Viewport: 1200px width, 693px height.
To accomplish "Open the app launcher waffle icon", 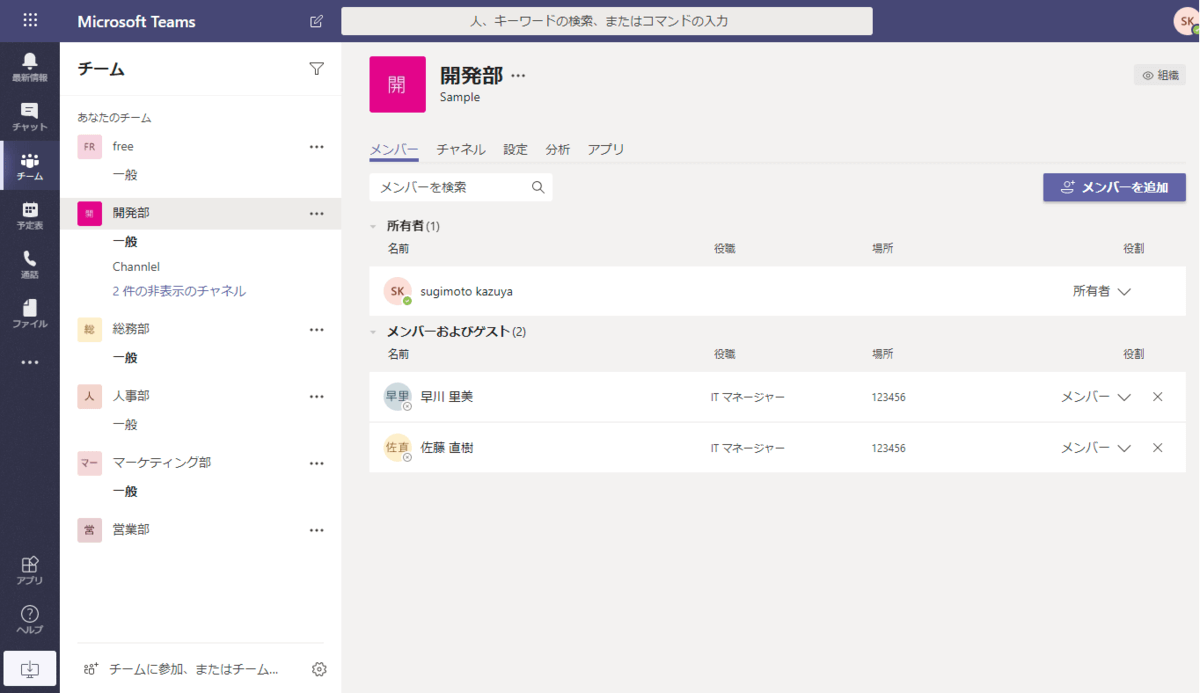I will click(30, 20).
